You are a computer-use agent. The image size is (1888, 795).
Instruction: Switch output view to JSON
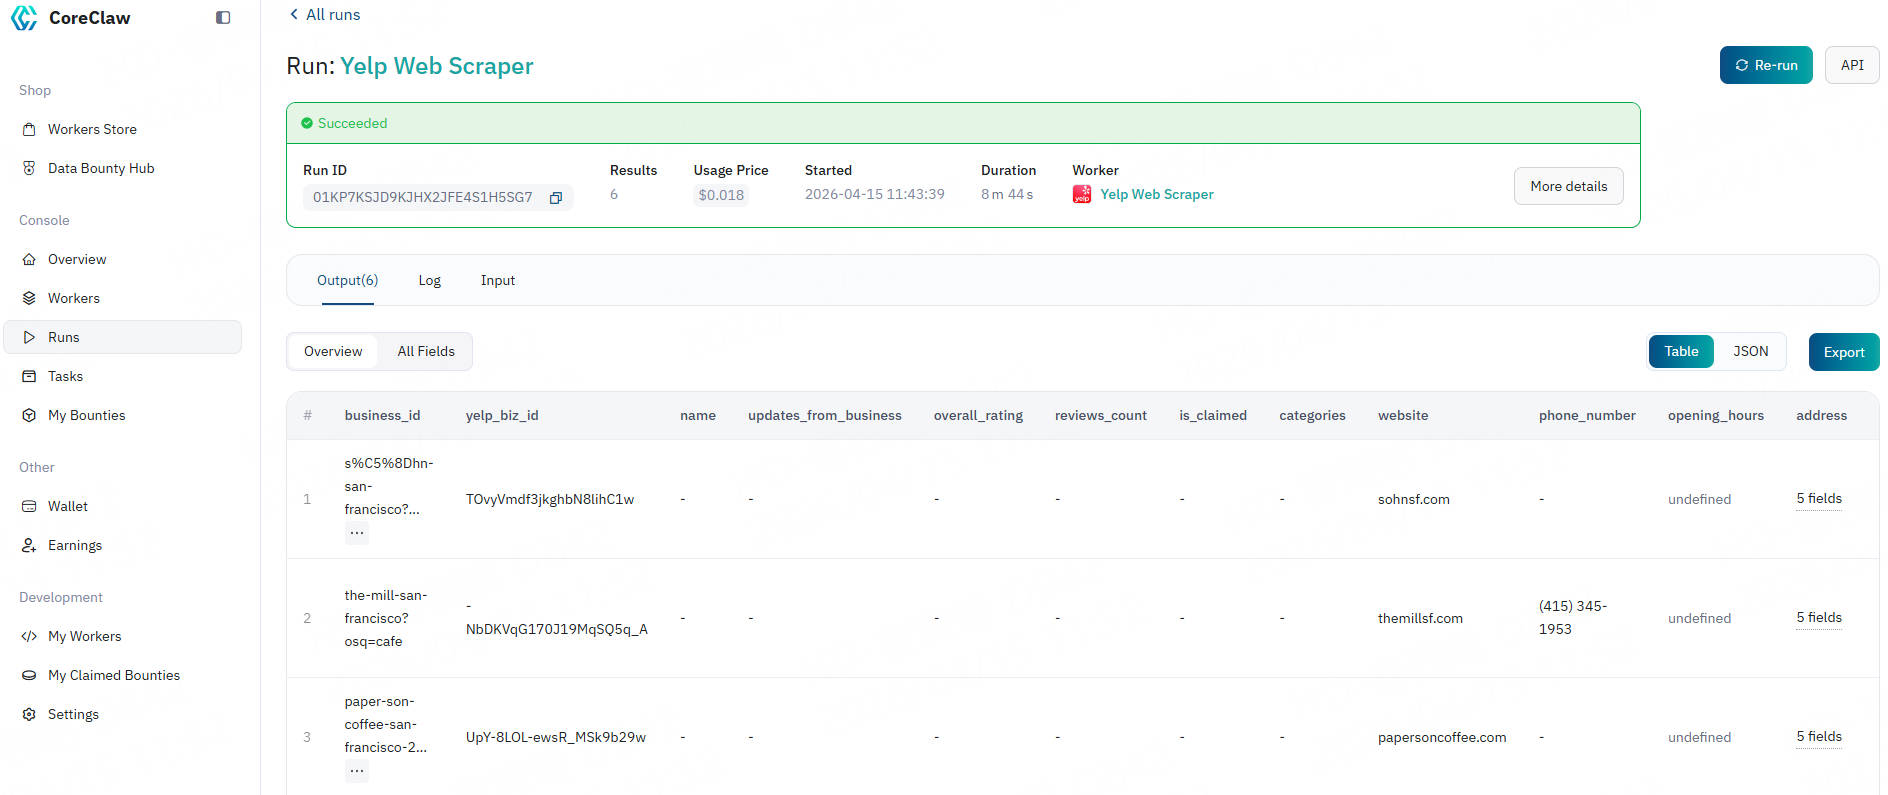[x=1750, y=352]
